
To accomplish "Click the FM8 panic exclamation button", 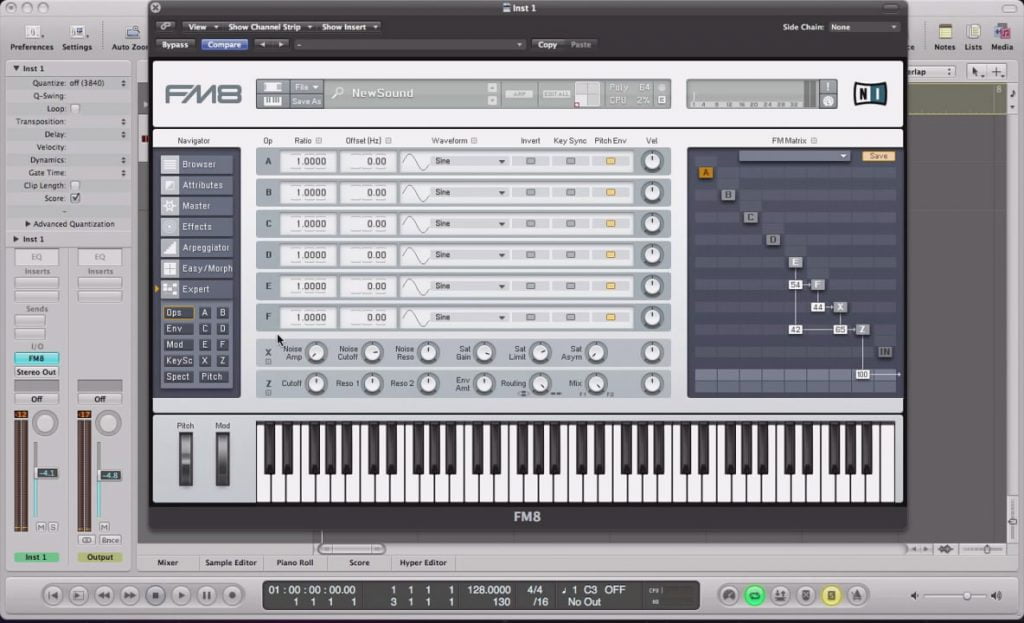I will (x=828, y=87).
